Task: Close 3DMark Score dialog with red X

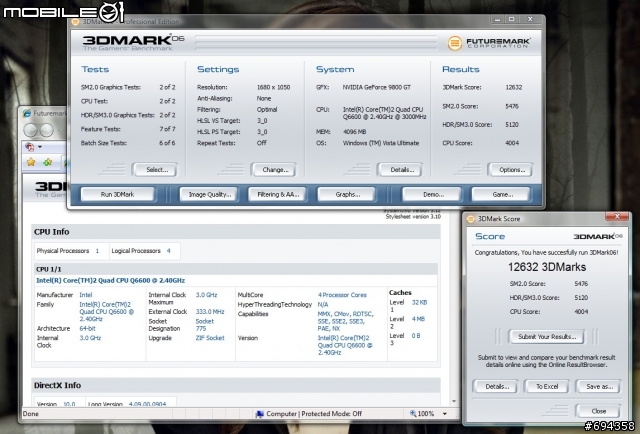Action: 617,216
